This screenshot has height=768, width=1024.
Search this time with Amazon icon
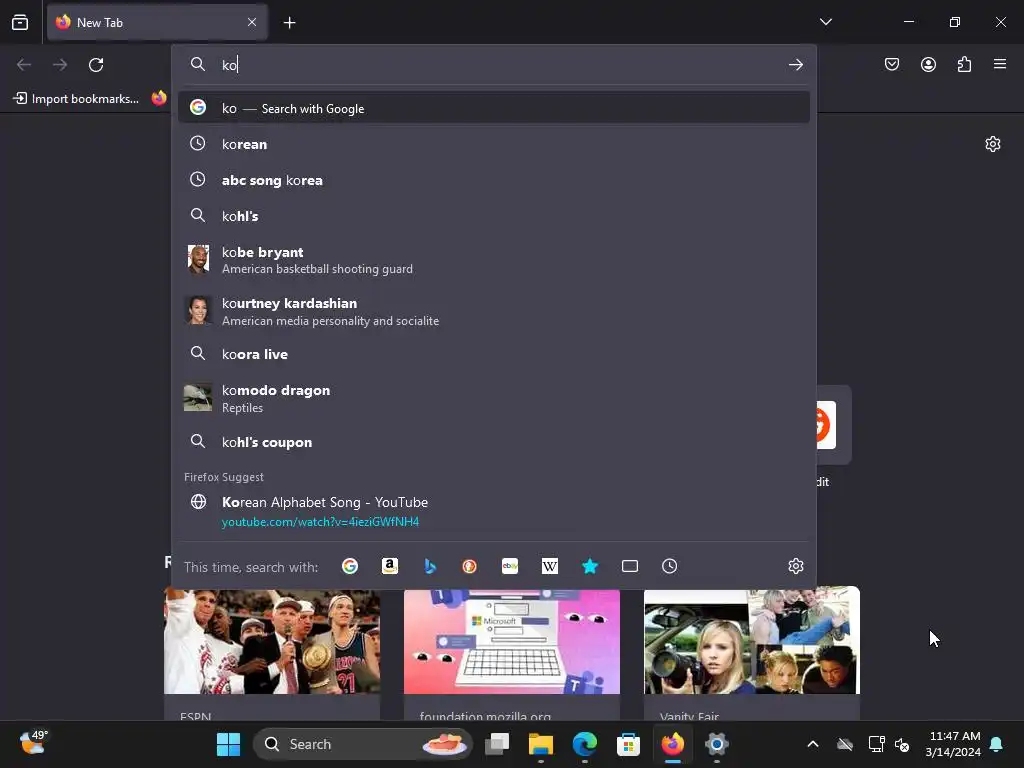tap(390, 566)
